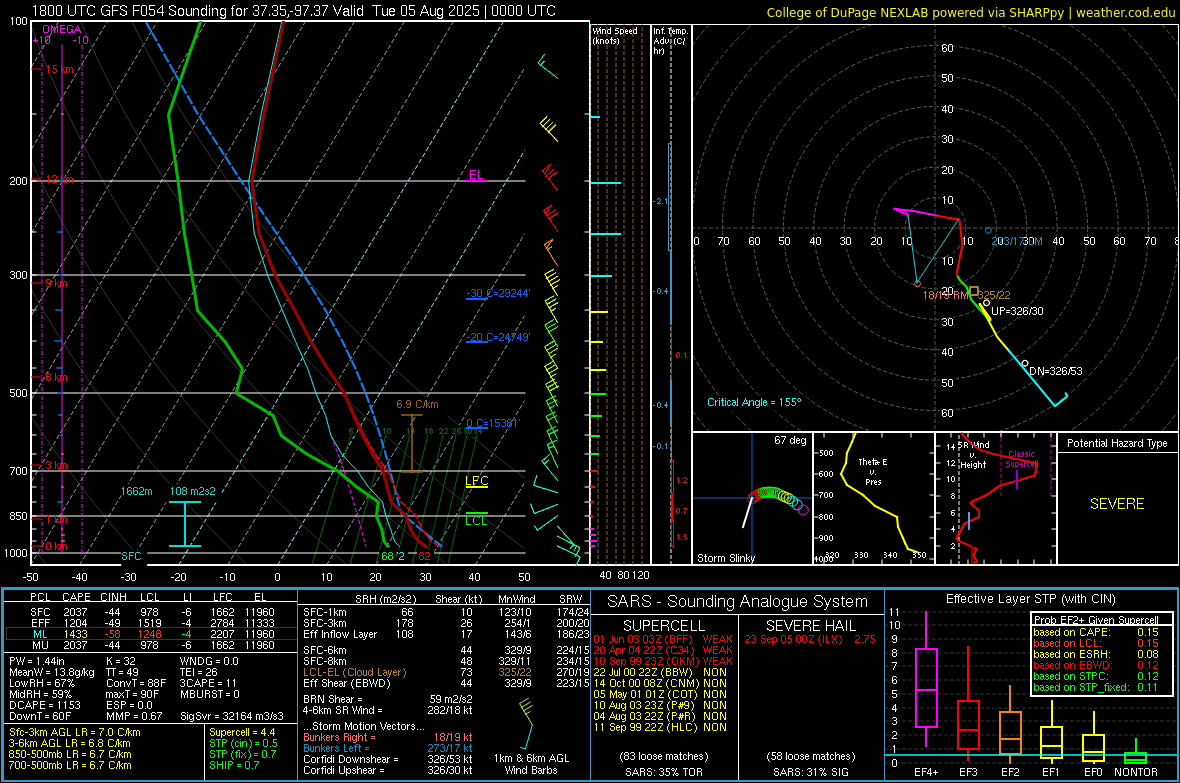The image size is (1180, 783).
Task: Click the surface dewpoint value 68
Action: 387,556
